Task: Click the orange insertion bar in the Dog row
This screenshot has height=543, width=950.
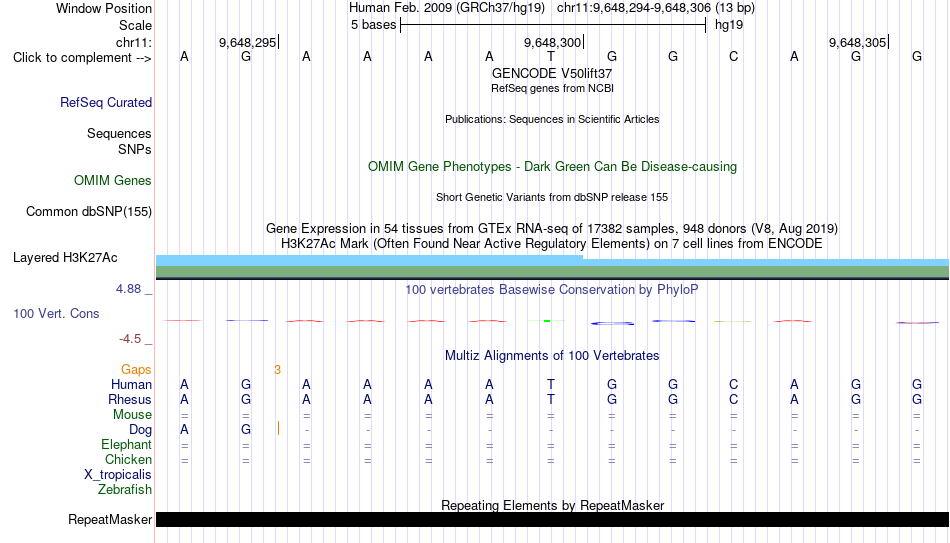Action: tap(278, 428)
